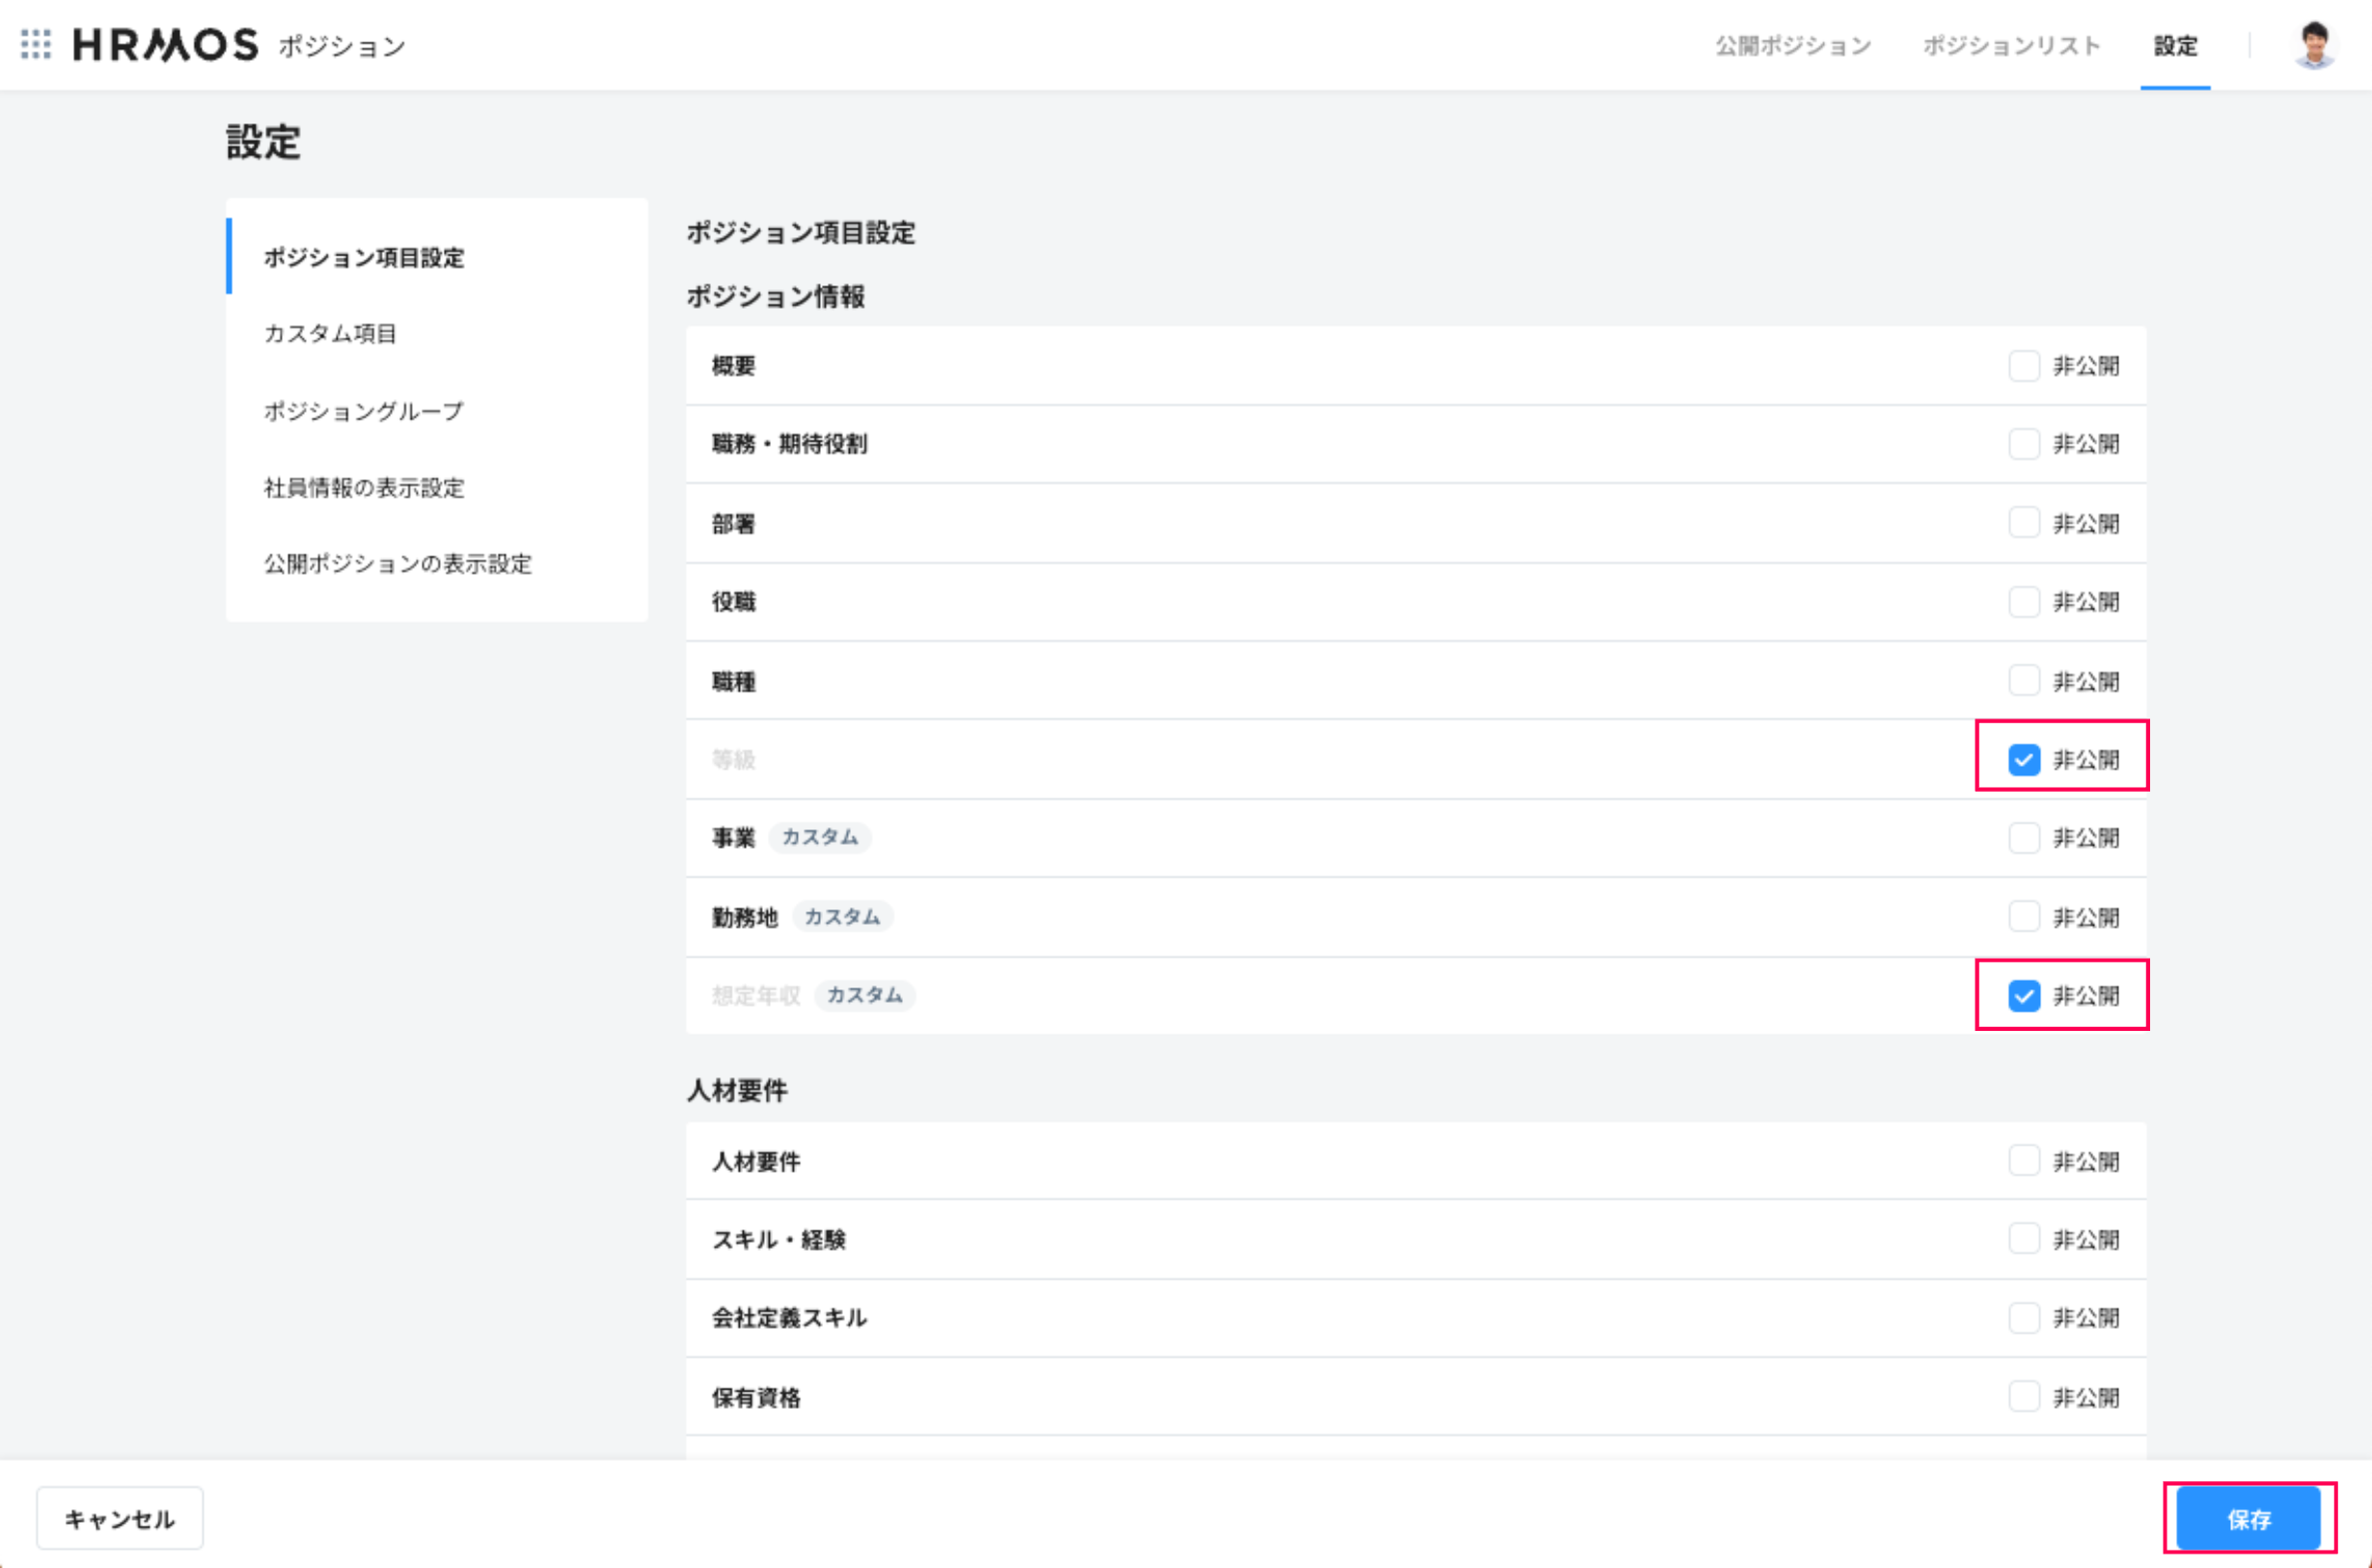Go to ポジショングループ settings
2372x1568 pixels.
[364, 411]
